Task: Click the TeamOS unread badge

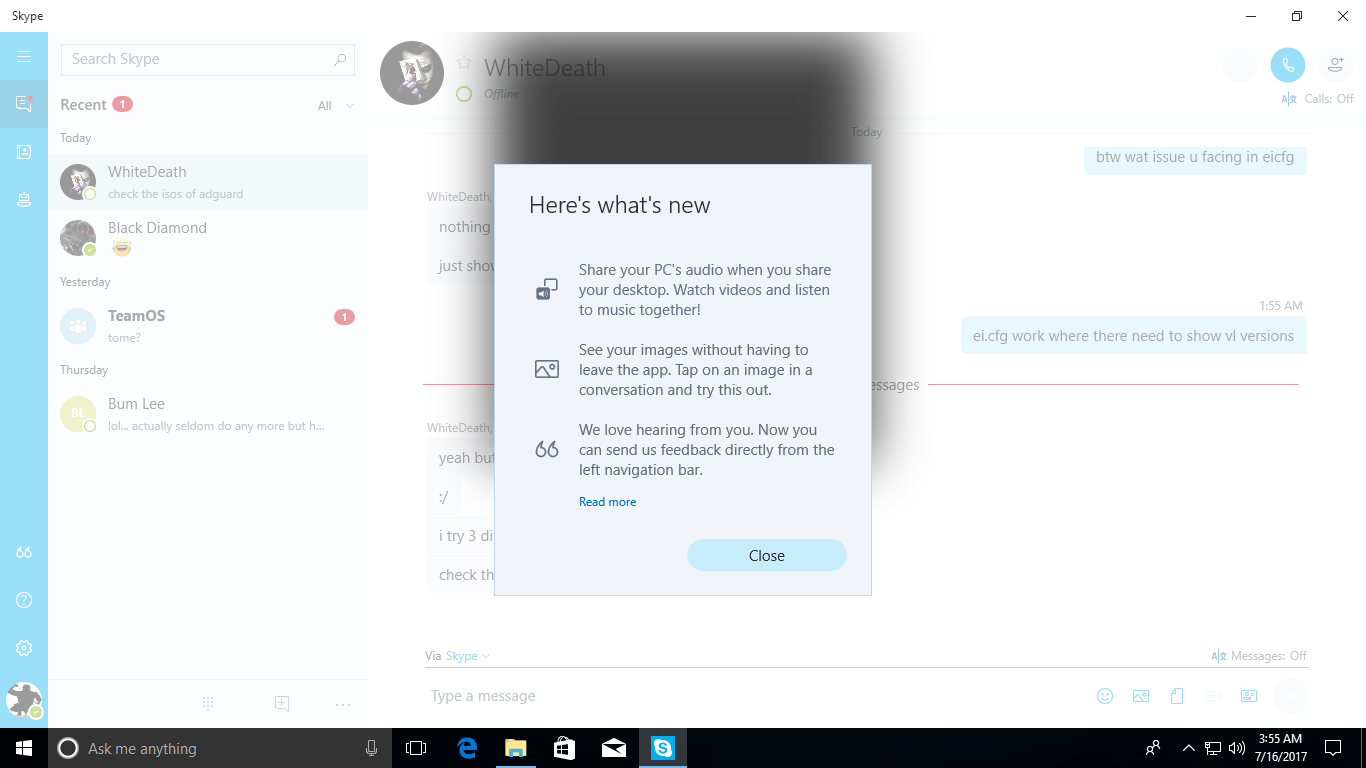Action: [344, 317]
